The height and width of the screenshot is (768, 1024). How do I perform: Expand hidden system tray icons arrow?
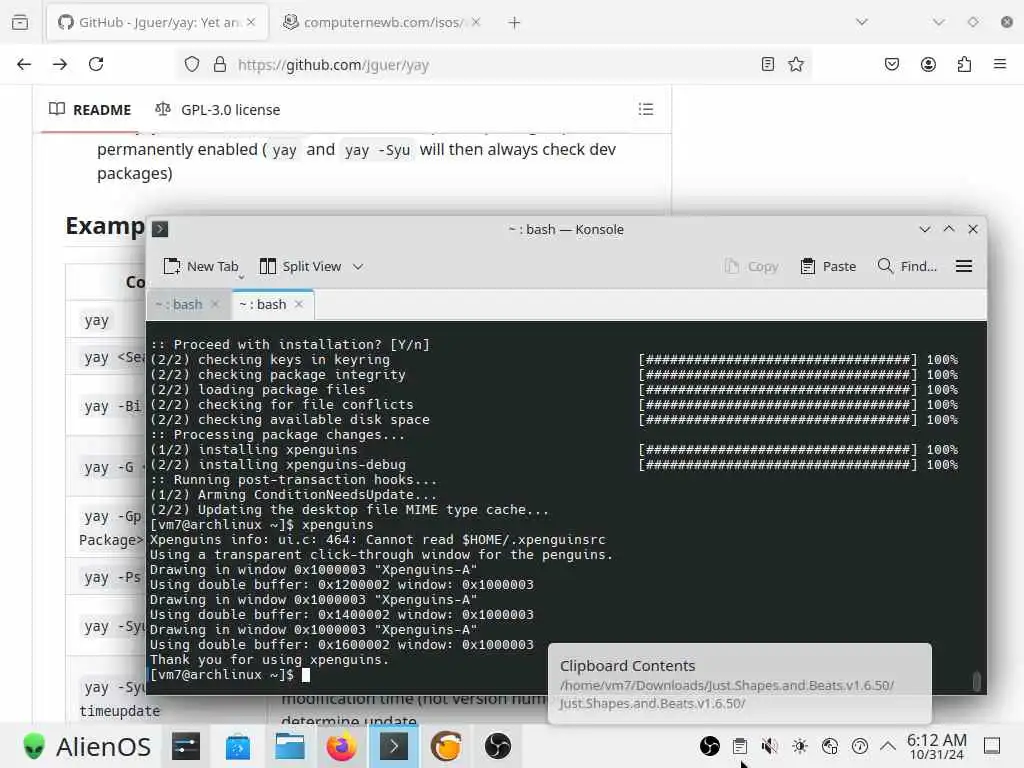coord(888,745)
